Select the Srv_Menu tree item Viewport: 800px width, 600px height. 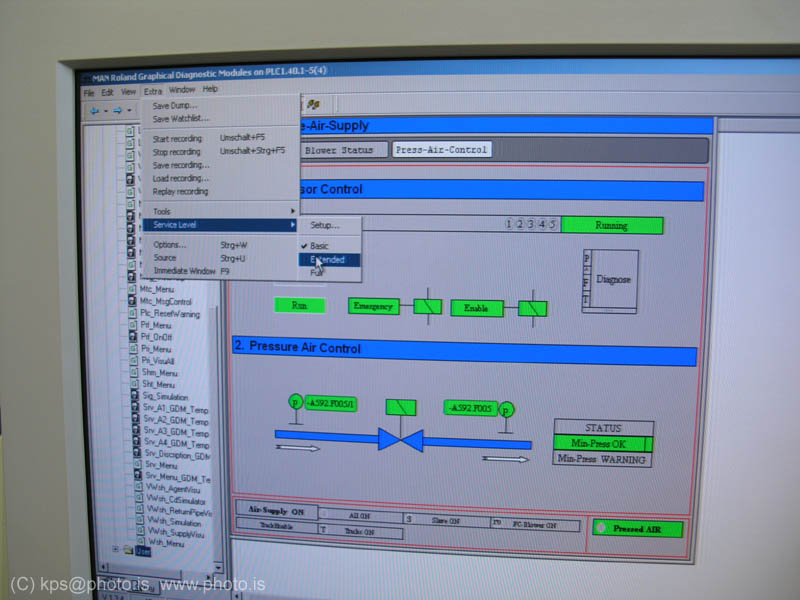pos(161,465)
